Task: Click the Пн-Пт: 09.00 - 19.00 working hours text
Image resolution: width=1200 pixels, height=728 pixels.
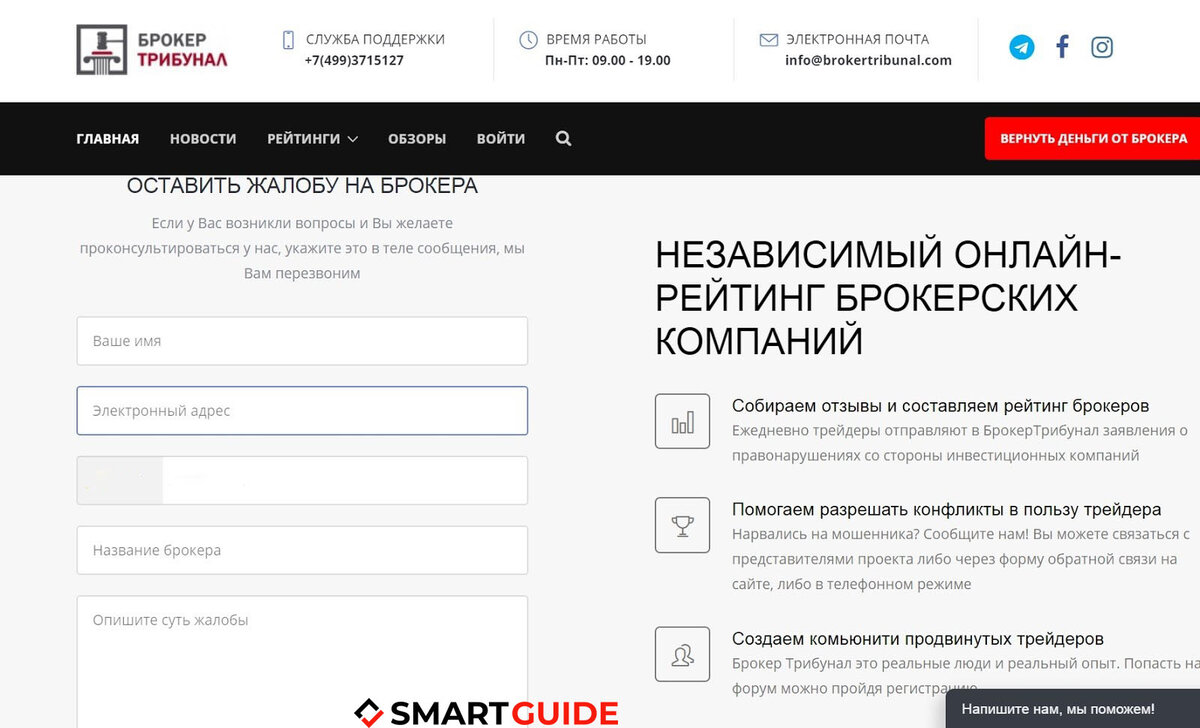Action: (608, 60)
